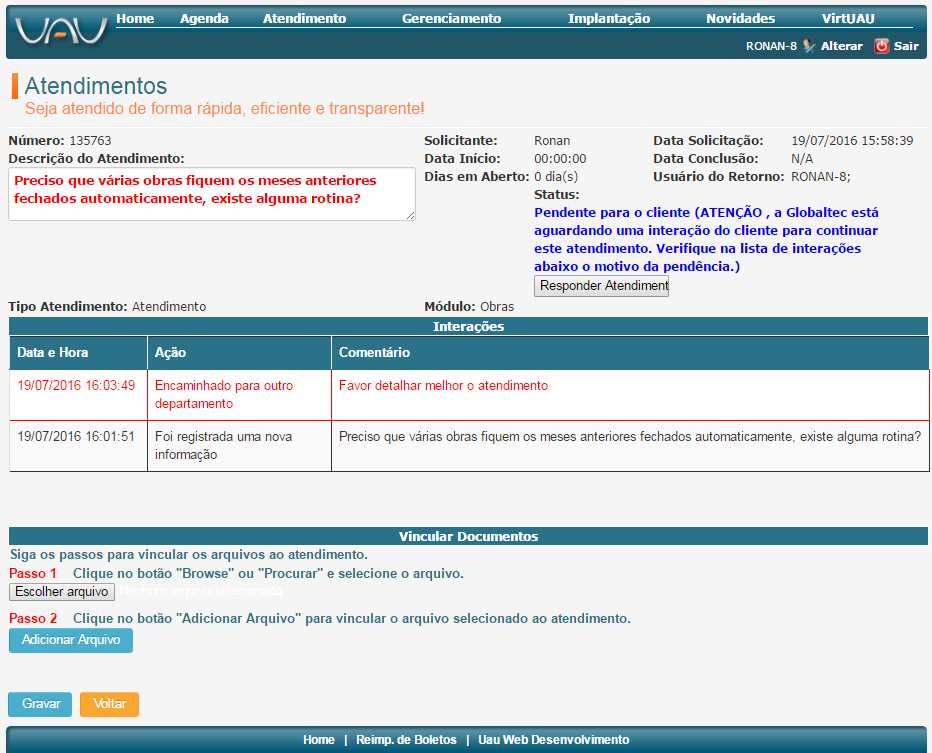Screen dimensions: 932x753
Task: Click the red Sair power icon
Action: (881, 46)
